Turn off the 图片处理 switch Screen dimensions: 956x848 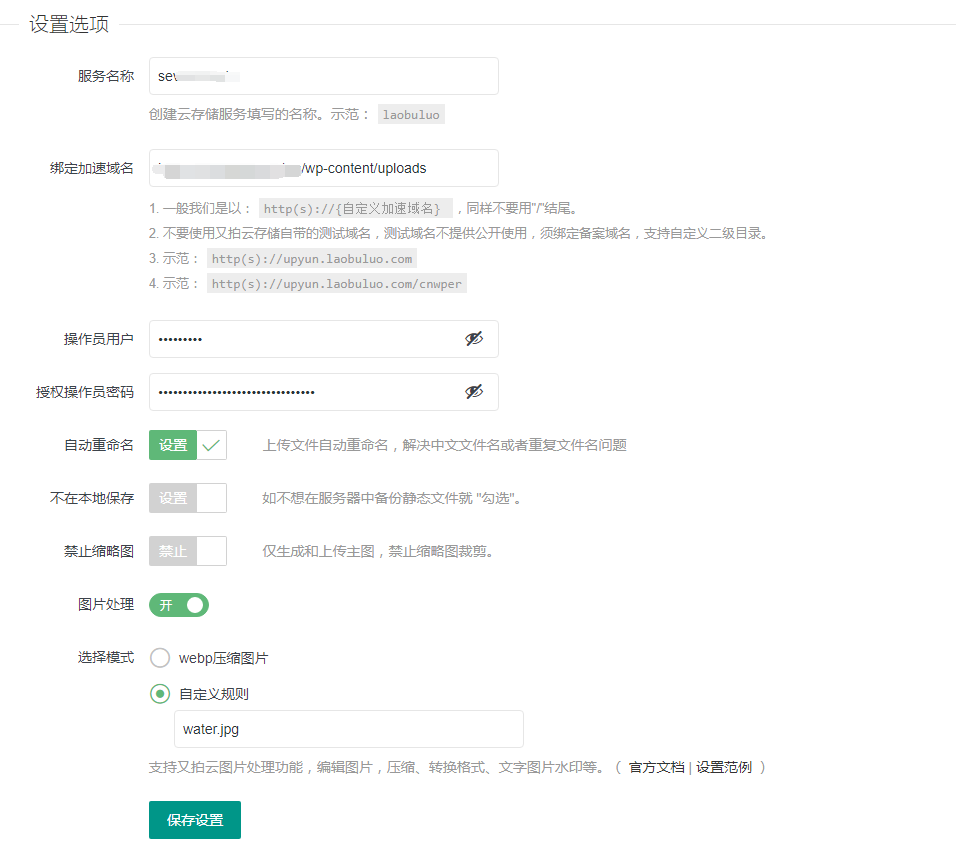tap(179, 605)
